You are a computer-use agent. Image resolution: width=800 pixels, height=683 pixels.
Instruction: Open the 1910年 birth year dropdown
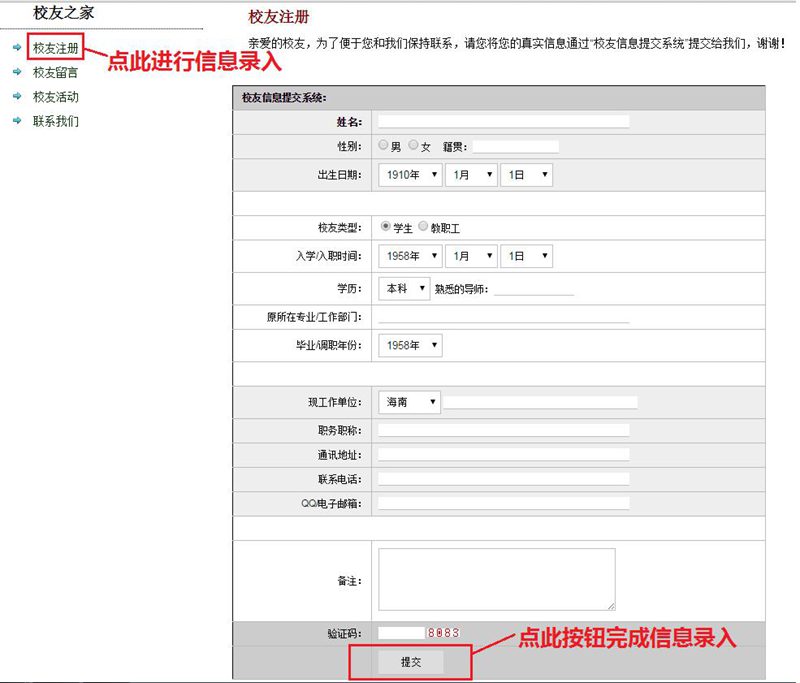pos(410,174)
